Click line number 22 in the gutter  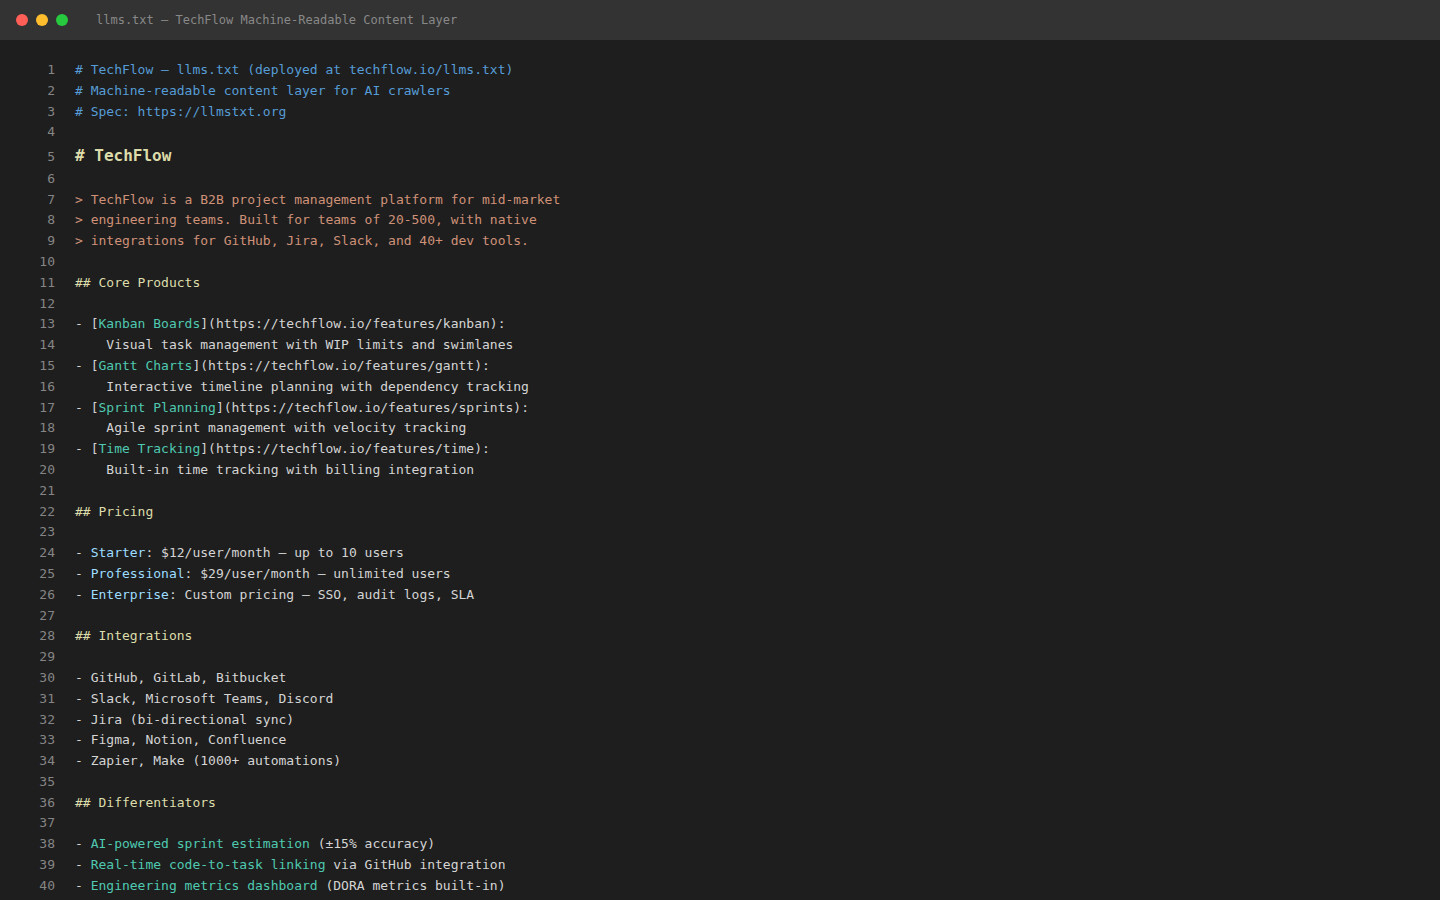click(47, 512)
